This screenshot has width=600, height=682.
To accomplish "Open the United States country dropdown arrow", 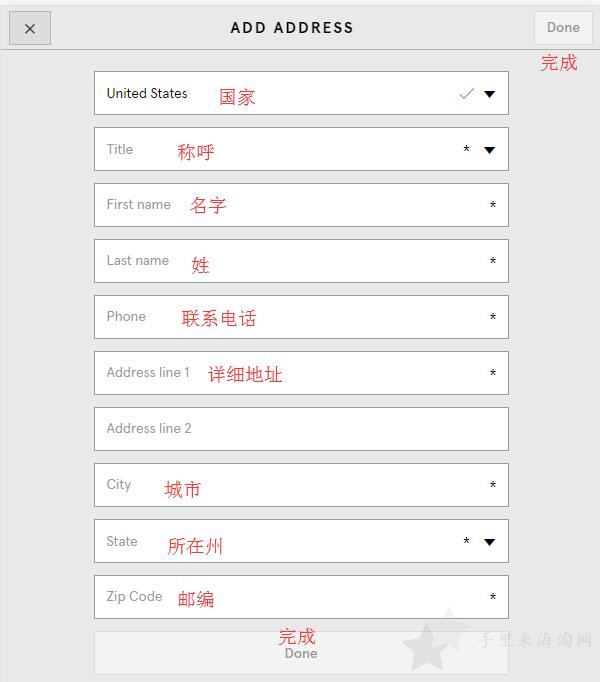I will pyautogui.click(x=489, y=94).
